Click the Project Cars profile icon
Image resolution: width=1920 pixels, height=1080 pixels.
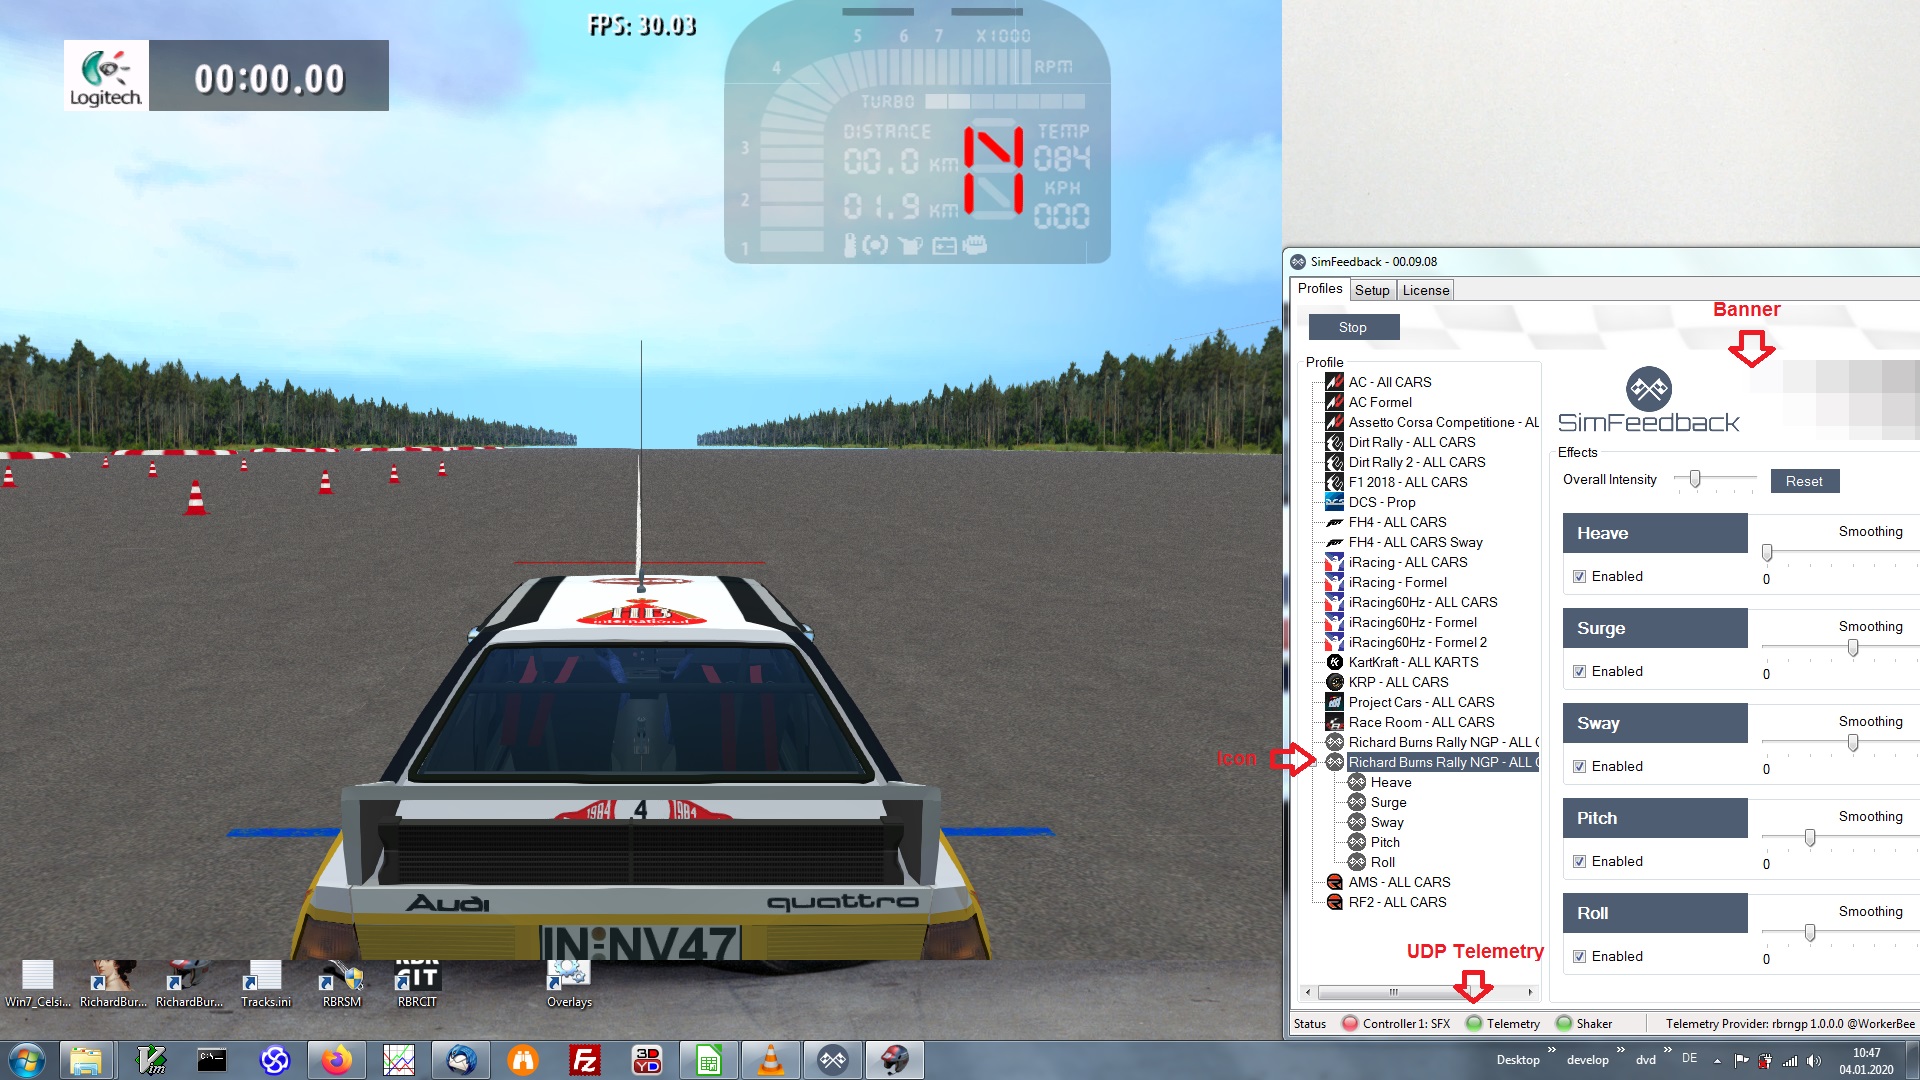click(1334, 702)
